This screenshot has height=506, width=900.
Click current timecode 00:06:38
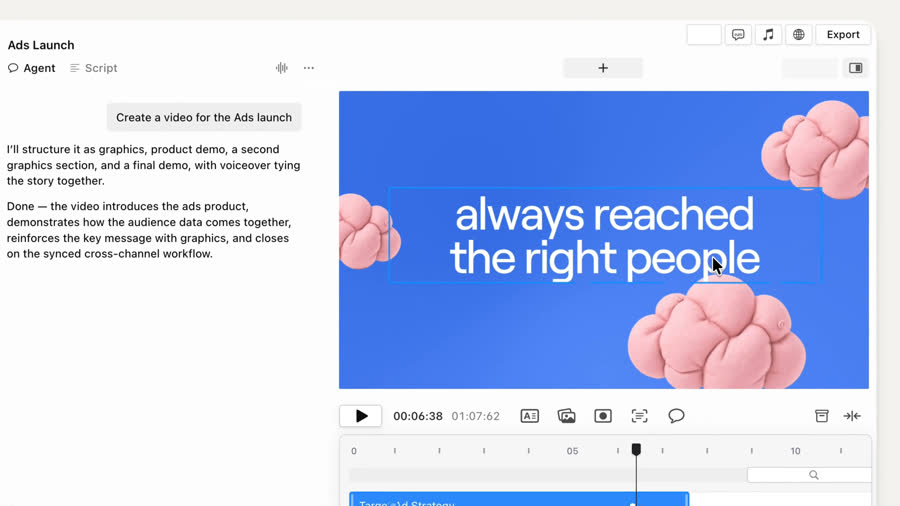pyautogui.click(x=418, y=416)
